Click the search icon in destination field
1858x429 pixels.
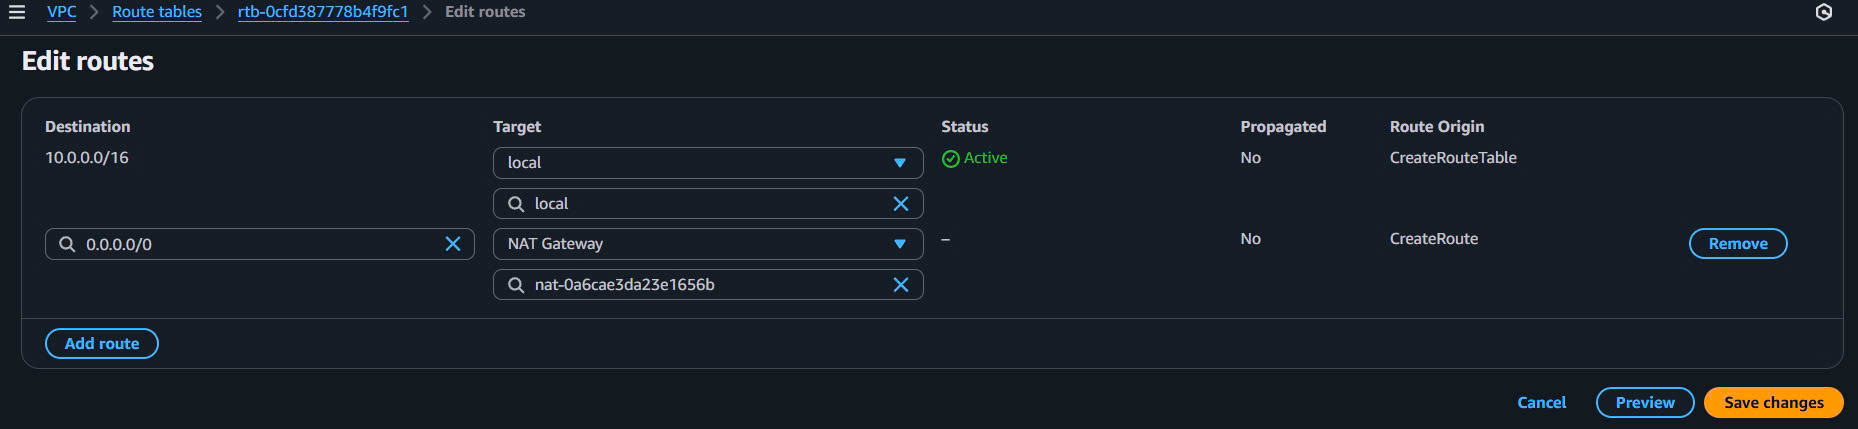[67, 244]
